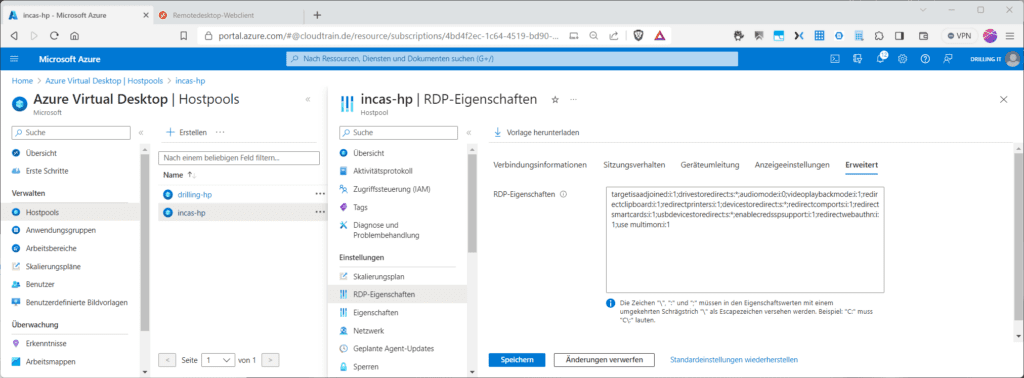The height and width of the screenshot is (378, 1024).
Task: Click Erstellen to create a hostpool
Action: [x=187, y=132]
